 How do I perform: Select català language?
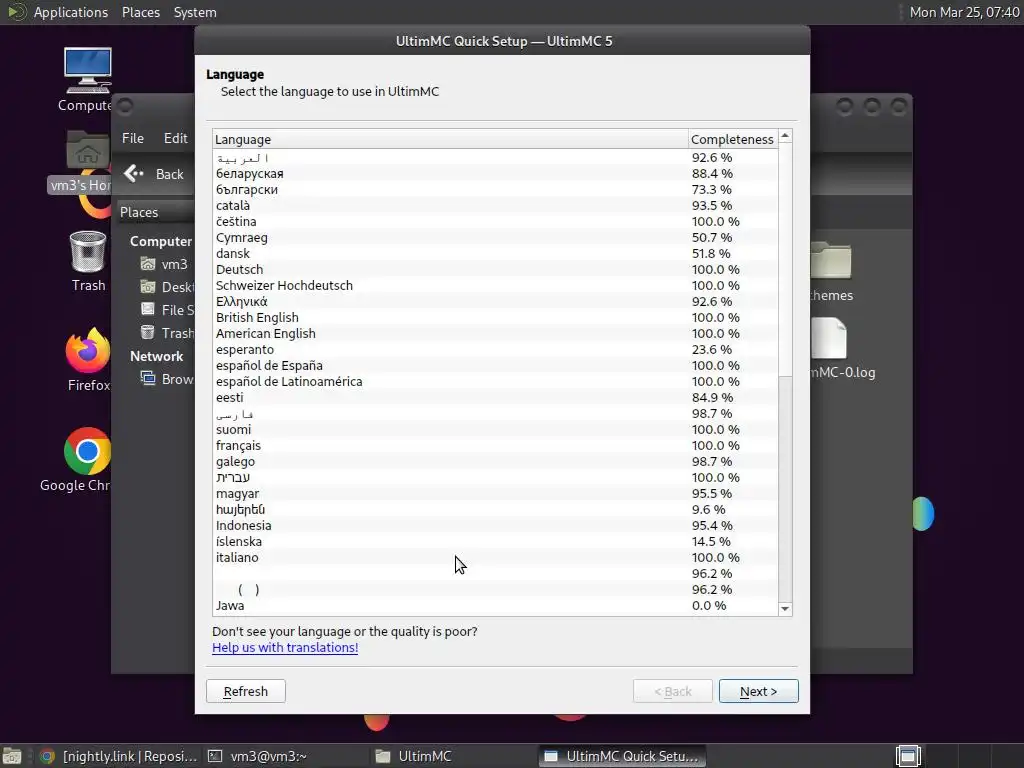(495, 205)
